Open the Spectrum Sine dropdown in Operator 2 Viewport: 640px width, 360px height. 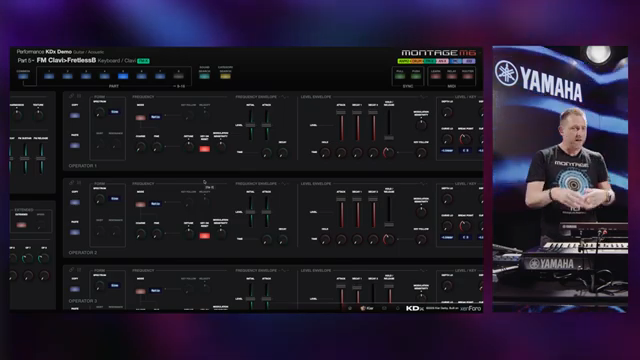click(115, 199)
